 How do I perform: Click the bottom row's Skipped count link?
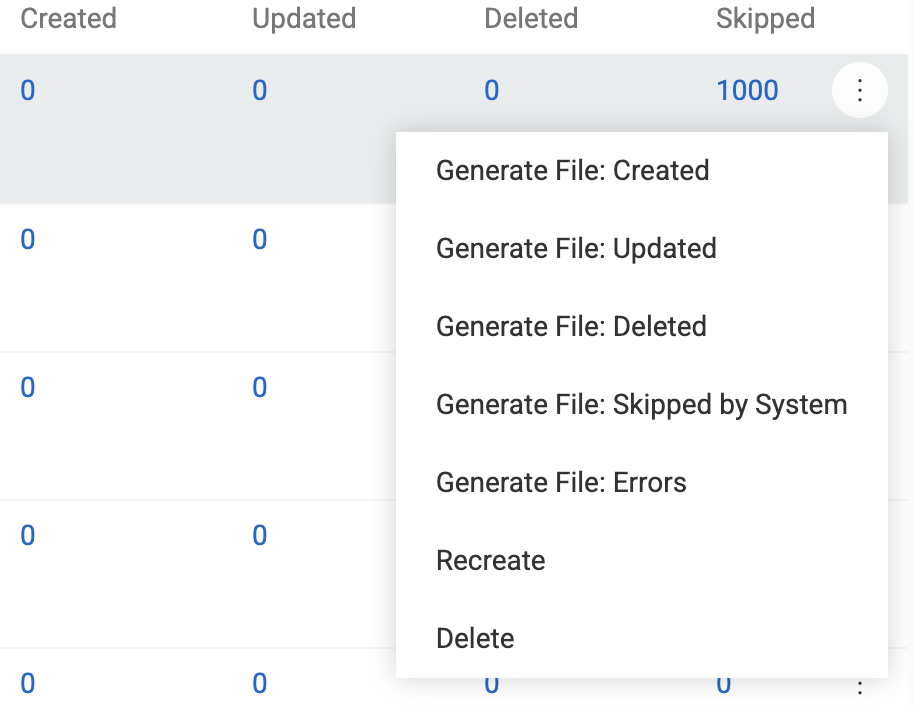[x=723, y=684]
